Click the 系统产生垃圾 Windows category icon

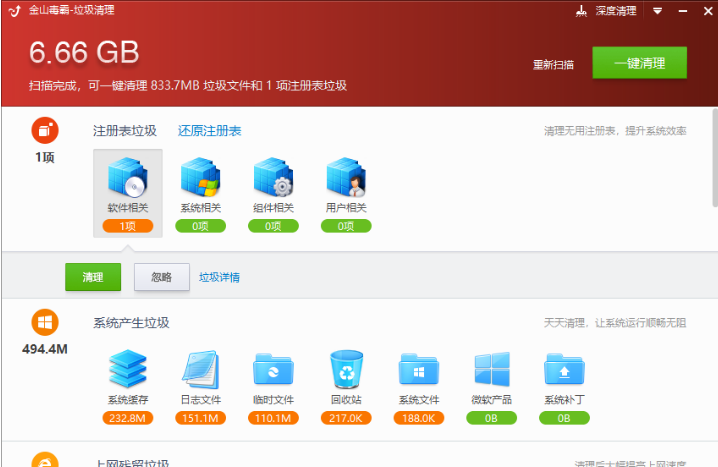point(45,322)
